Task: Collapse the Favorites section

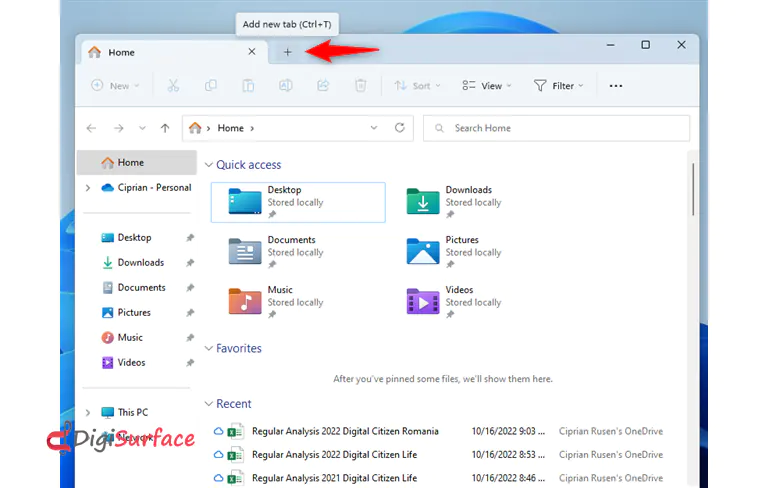Action: tap(209, 348)
